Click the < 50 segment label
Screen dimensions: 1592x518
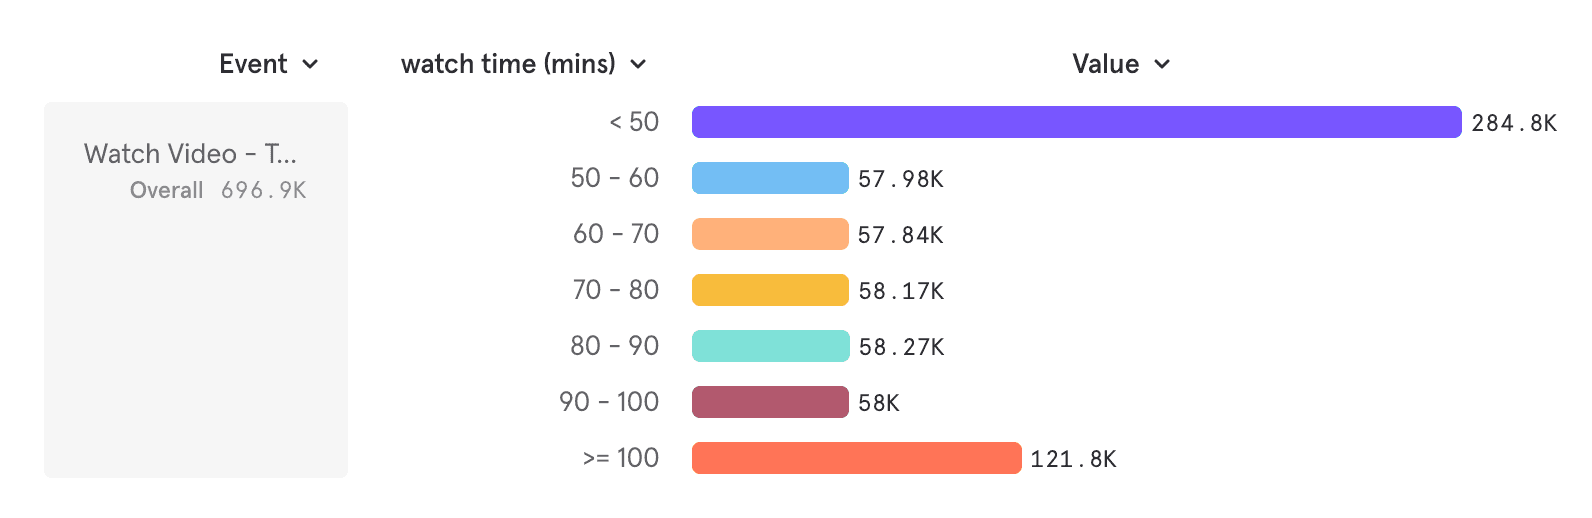tap(634, 122)
